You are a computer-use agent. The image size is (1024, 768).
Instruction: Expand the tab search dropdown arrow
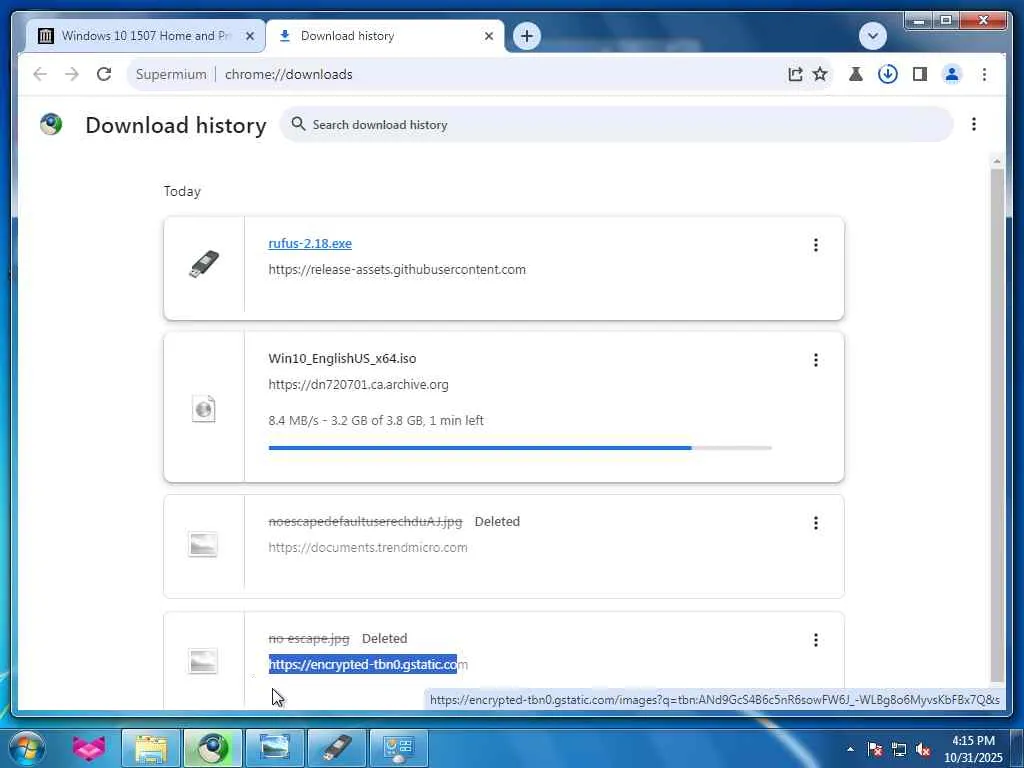pos(872,36)
